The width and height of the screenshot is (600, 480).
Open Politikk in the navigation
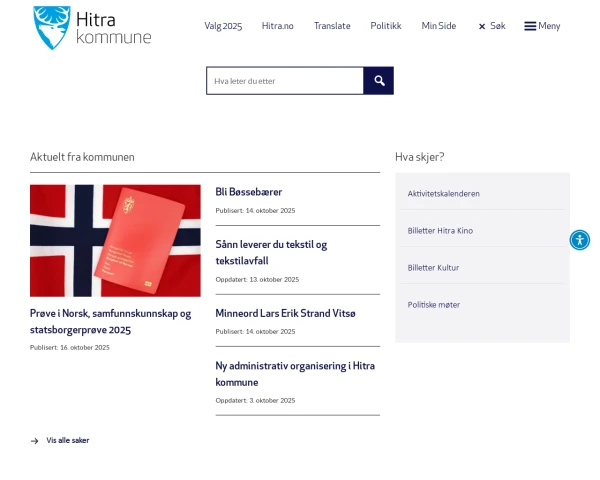(386, 26)
